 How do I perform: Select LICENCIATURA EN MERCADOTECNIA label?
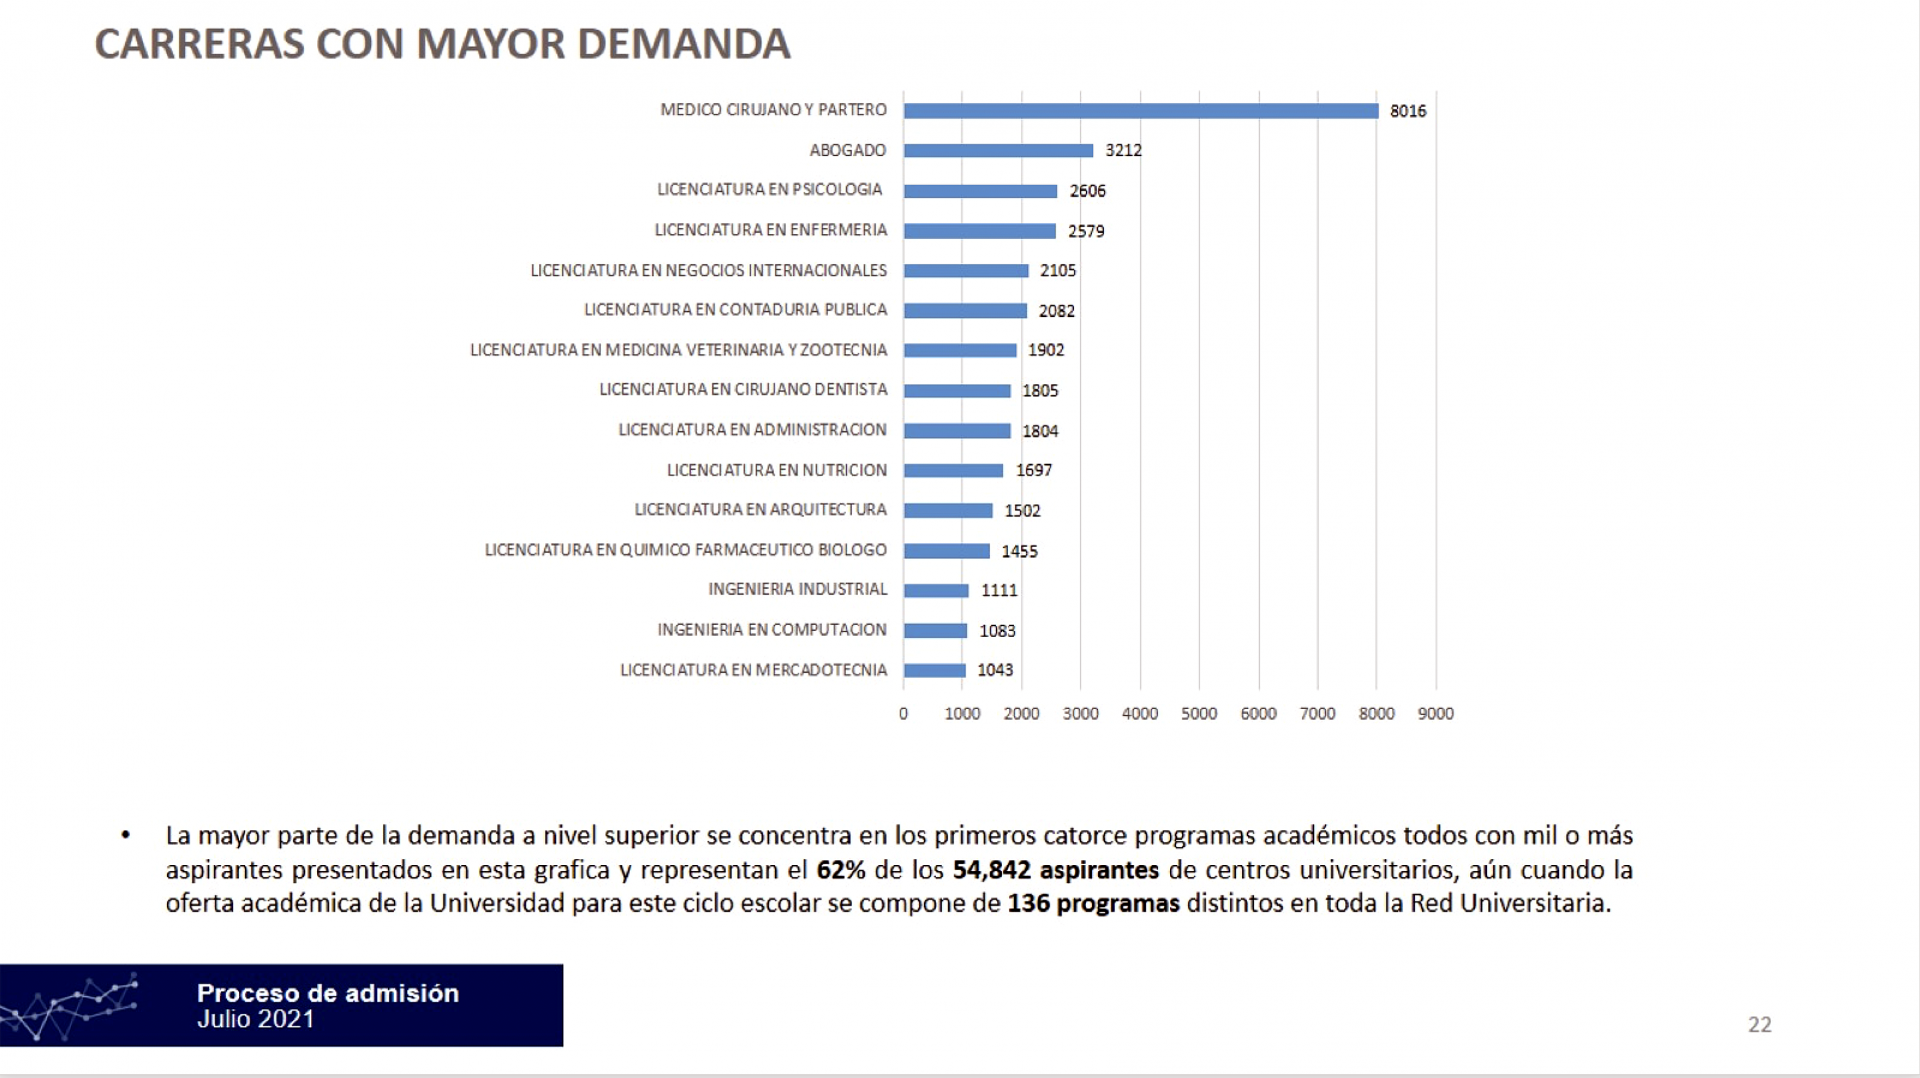(x=754, y=670)
